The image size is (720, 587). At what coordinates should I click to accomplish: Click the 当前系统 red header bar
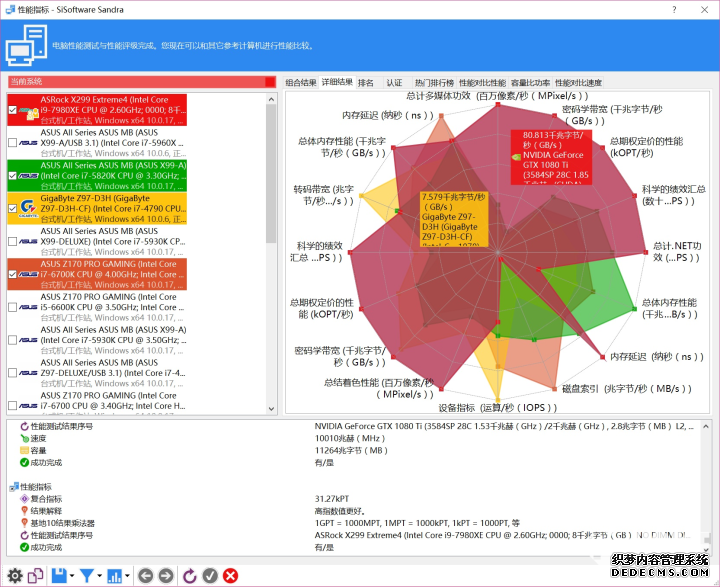142,82
